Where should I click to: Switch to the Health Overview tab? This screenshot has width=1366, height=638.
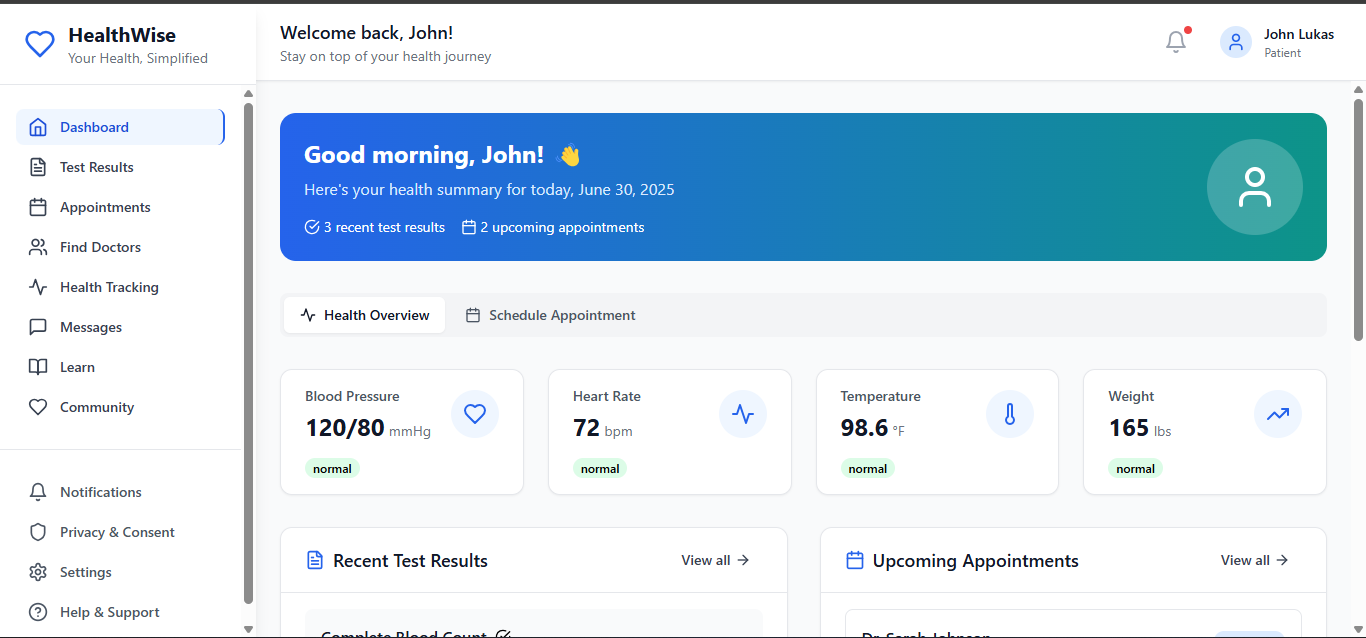click(x=364, y=315)
